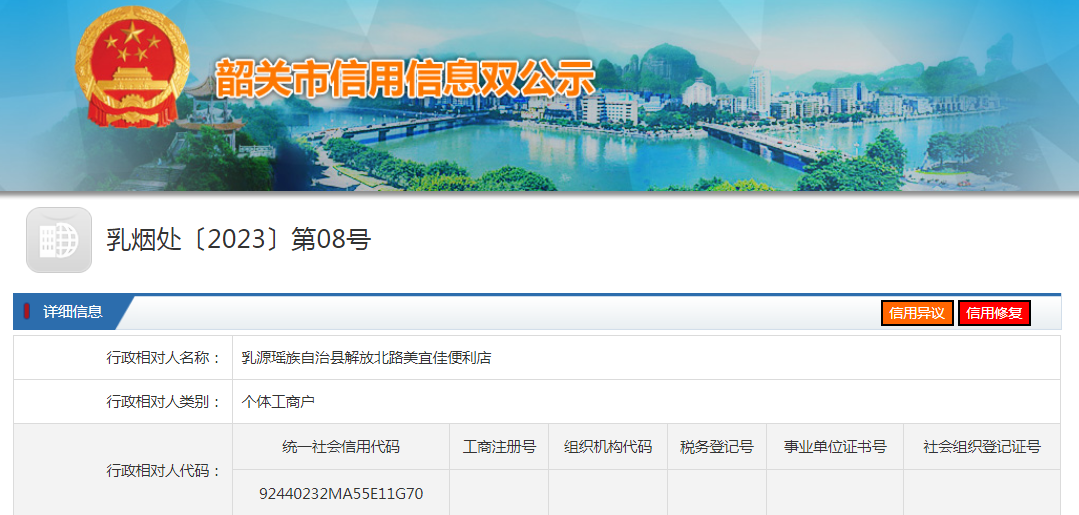Click the gray globe document icon
1079x515 pixels.
point(59,240)
